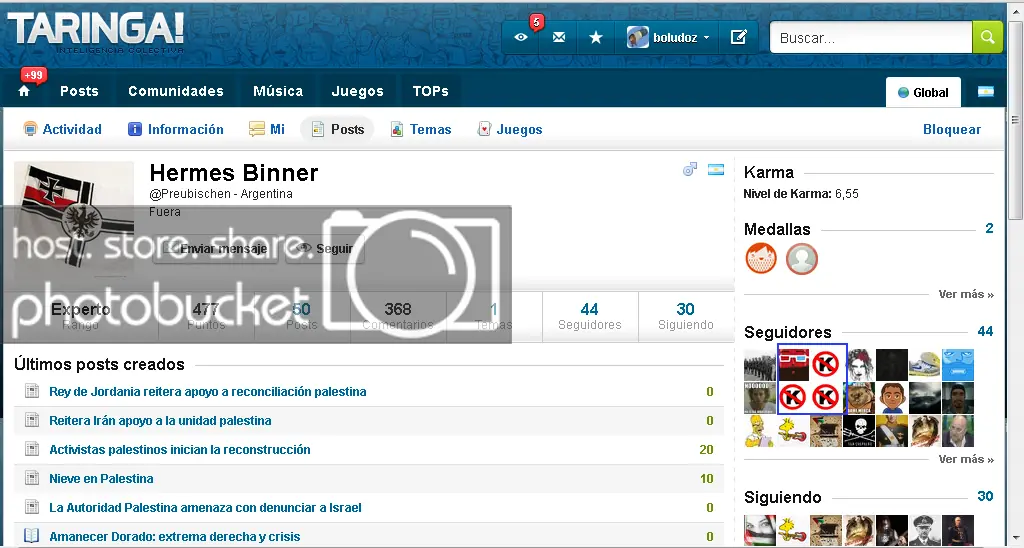Switch to the Información profile tab
Viewport: 1024px width, 548px height.
tap(176, 129)
